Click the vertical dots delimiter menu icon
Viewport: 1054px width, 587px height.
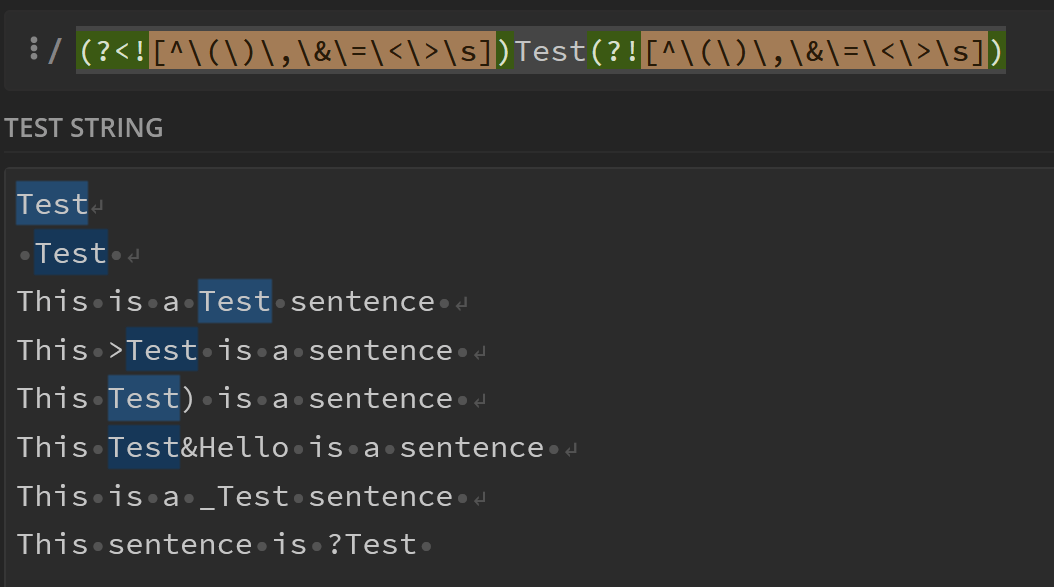(x=34, y=49)
